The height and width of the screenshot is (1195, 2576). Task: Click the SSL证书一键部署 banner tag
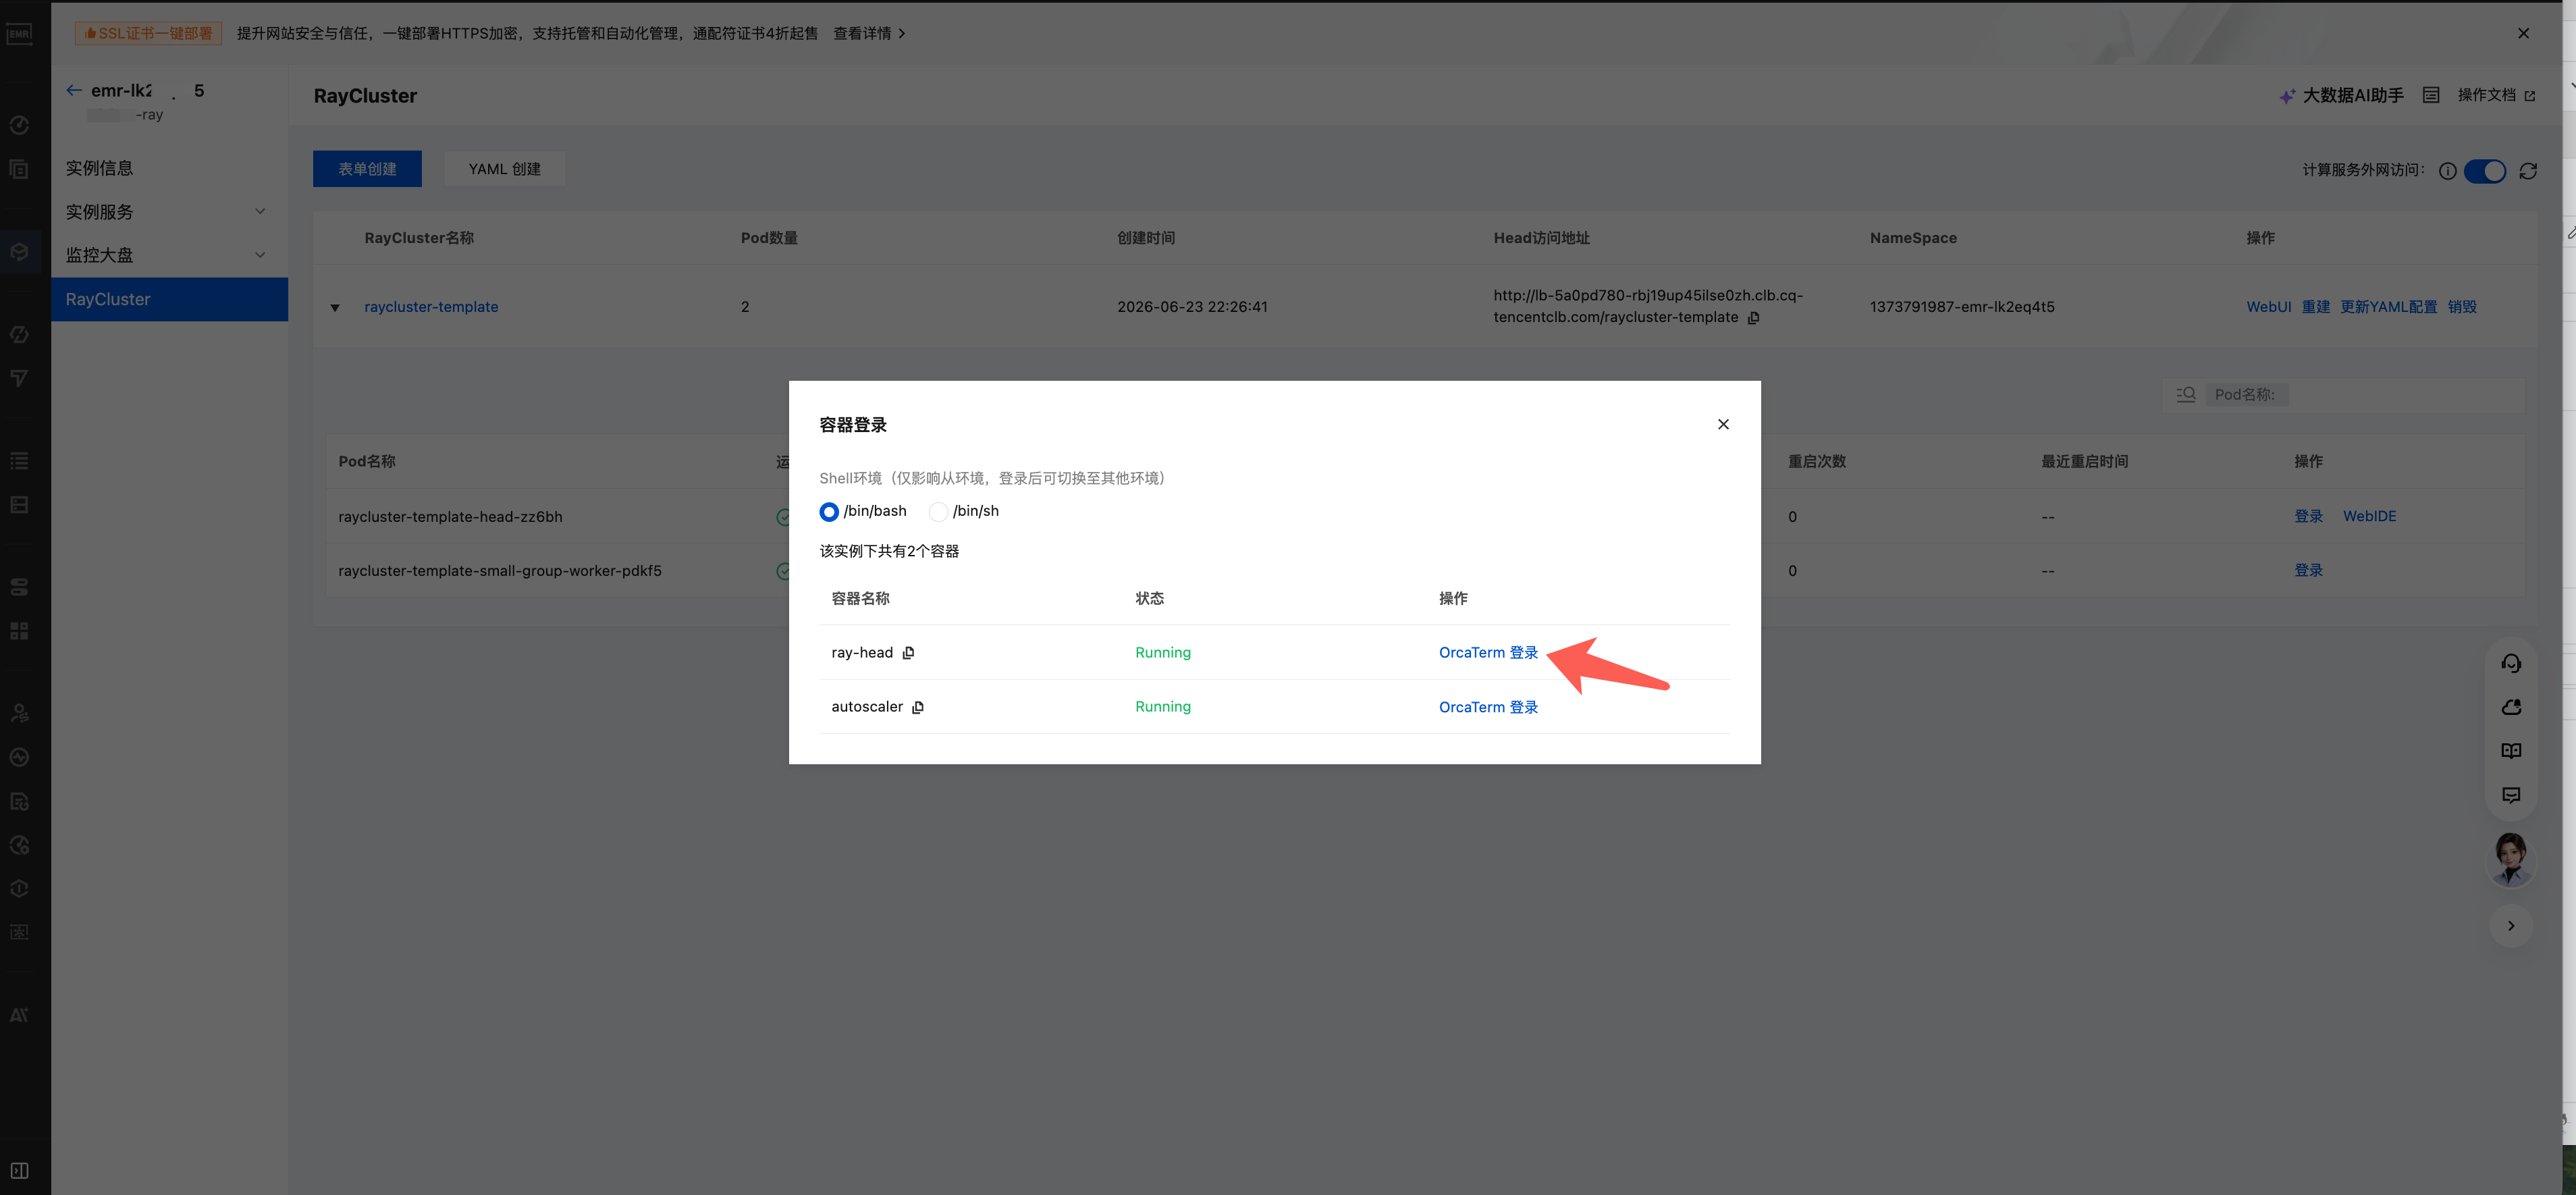[148, 33]
